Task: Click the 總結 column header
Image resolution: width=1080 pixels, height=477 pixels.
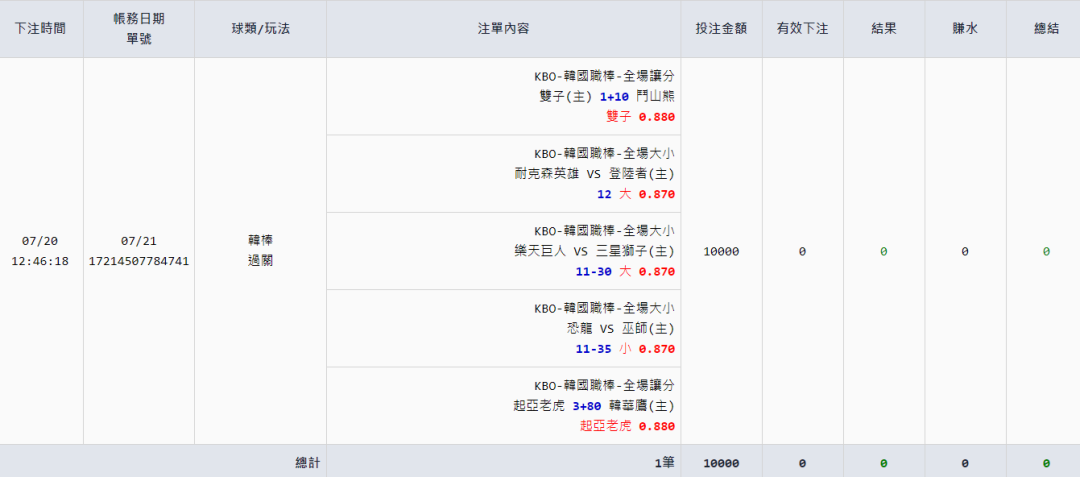Action: tap(1046, 29)
